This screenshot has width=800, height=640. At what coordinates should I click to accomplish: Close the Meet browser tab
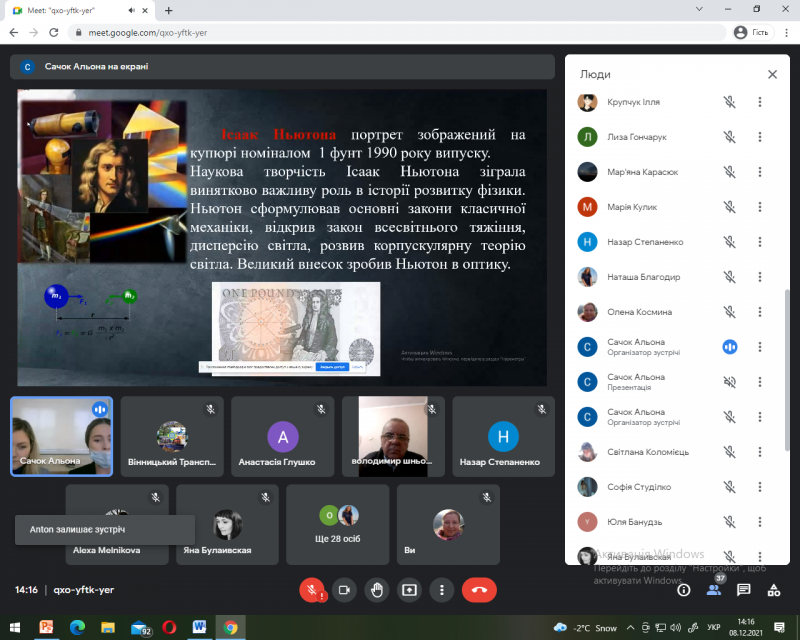(145, 10)
